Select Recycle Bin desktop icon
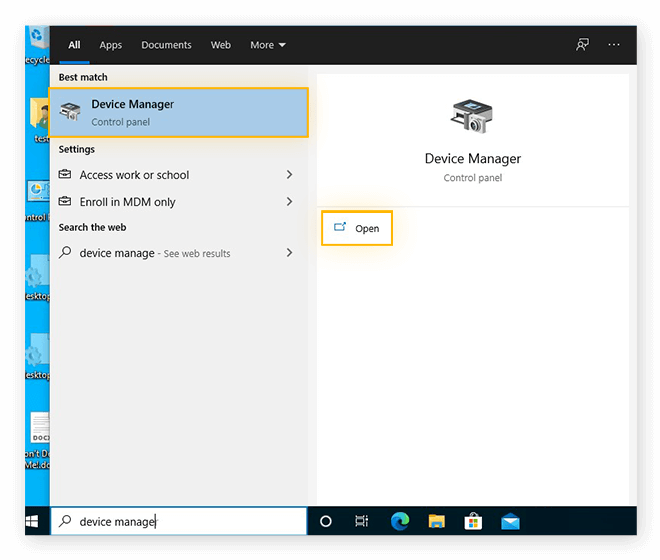Viewport: 660px width, 560px height. [x=37, y=45]
